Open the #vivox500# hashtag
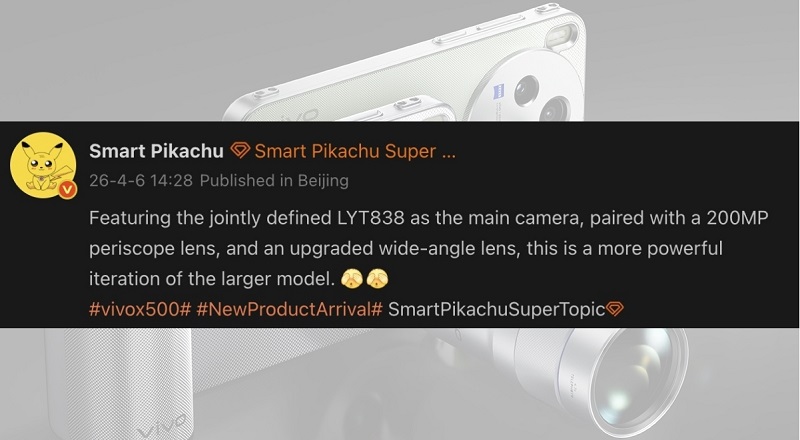 click(x=140, y=309)
